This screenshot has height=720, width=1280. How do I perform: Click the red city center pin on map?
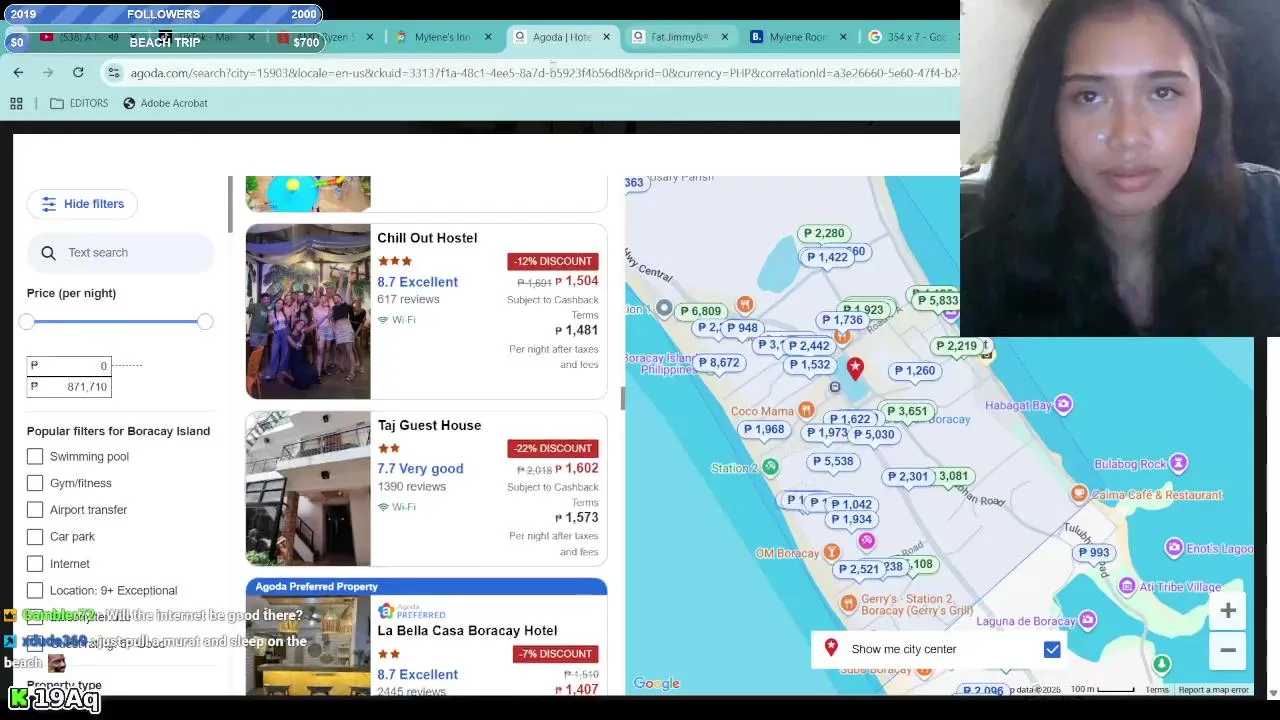[x=855, y=368]
